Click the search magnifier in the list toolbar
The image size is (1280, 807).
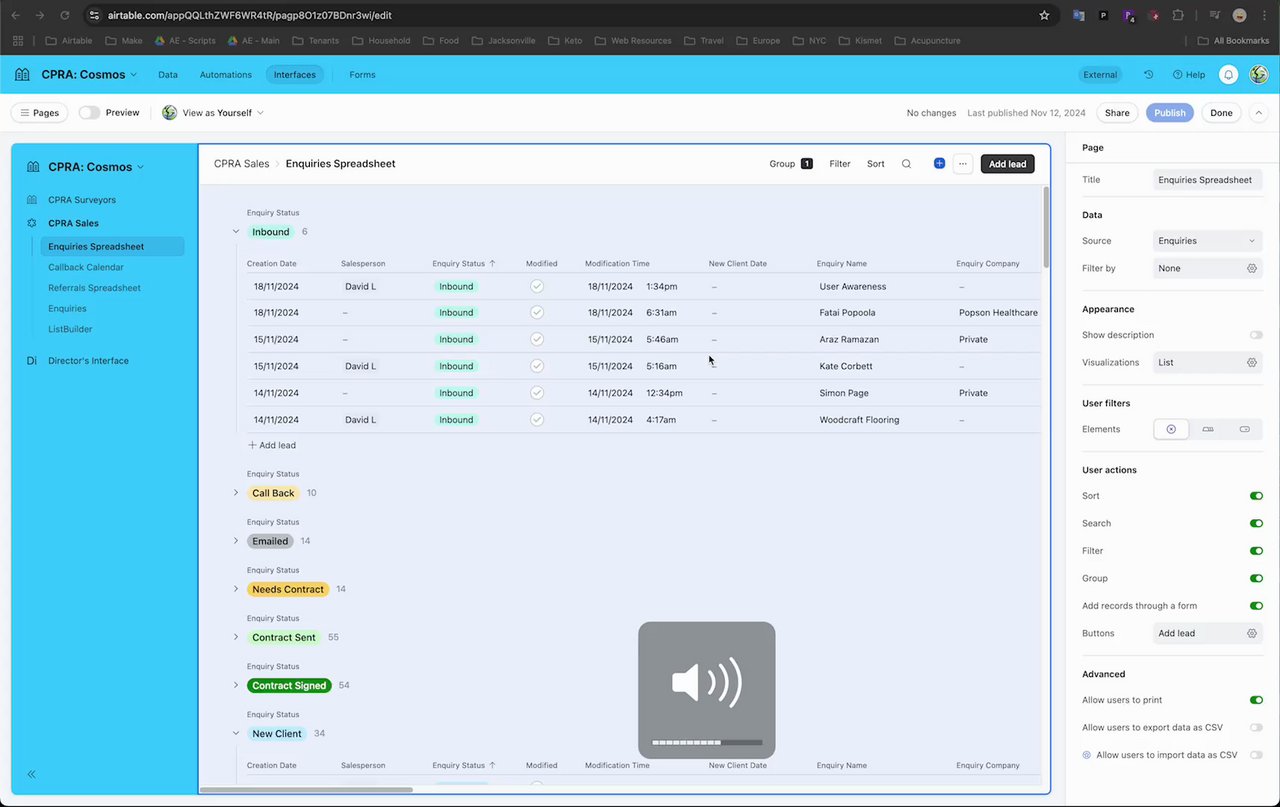[907, 164]
